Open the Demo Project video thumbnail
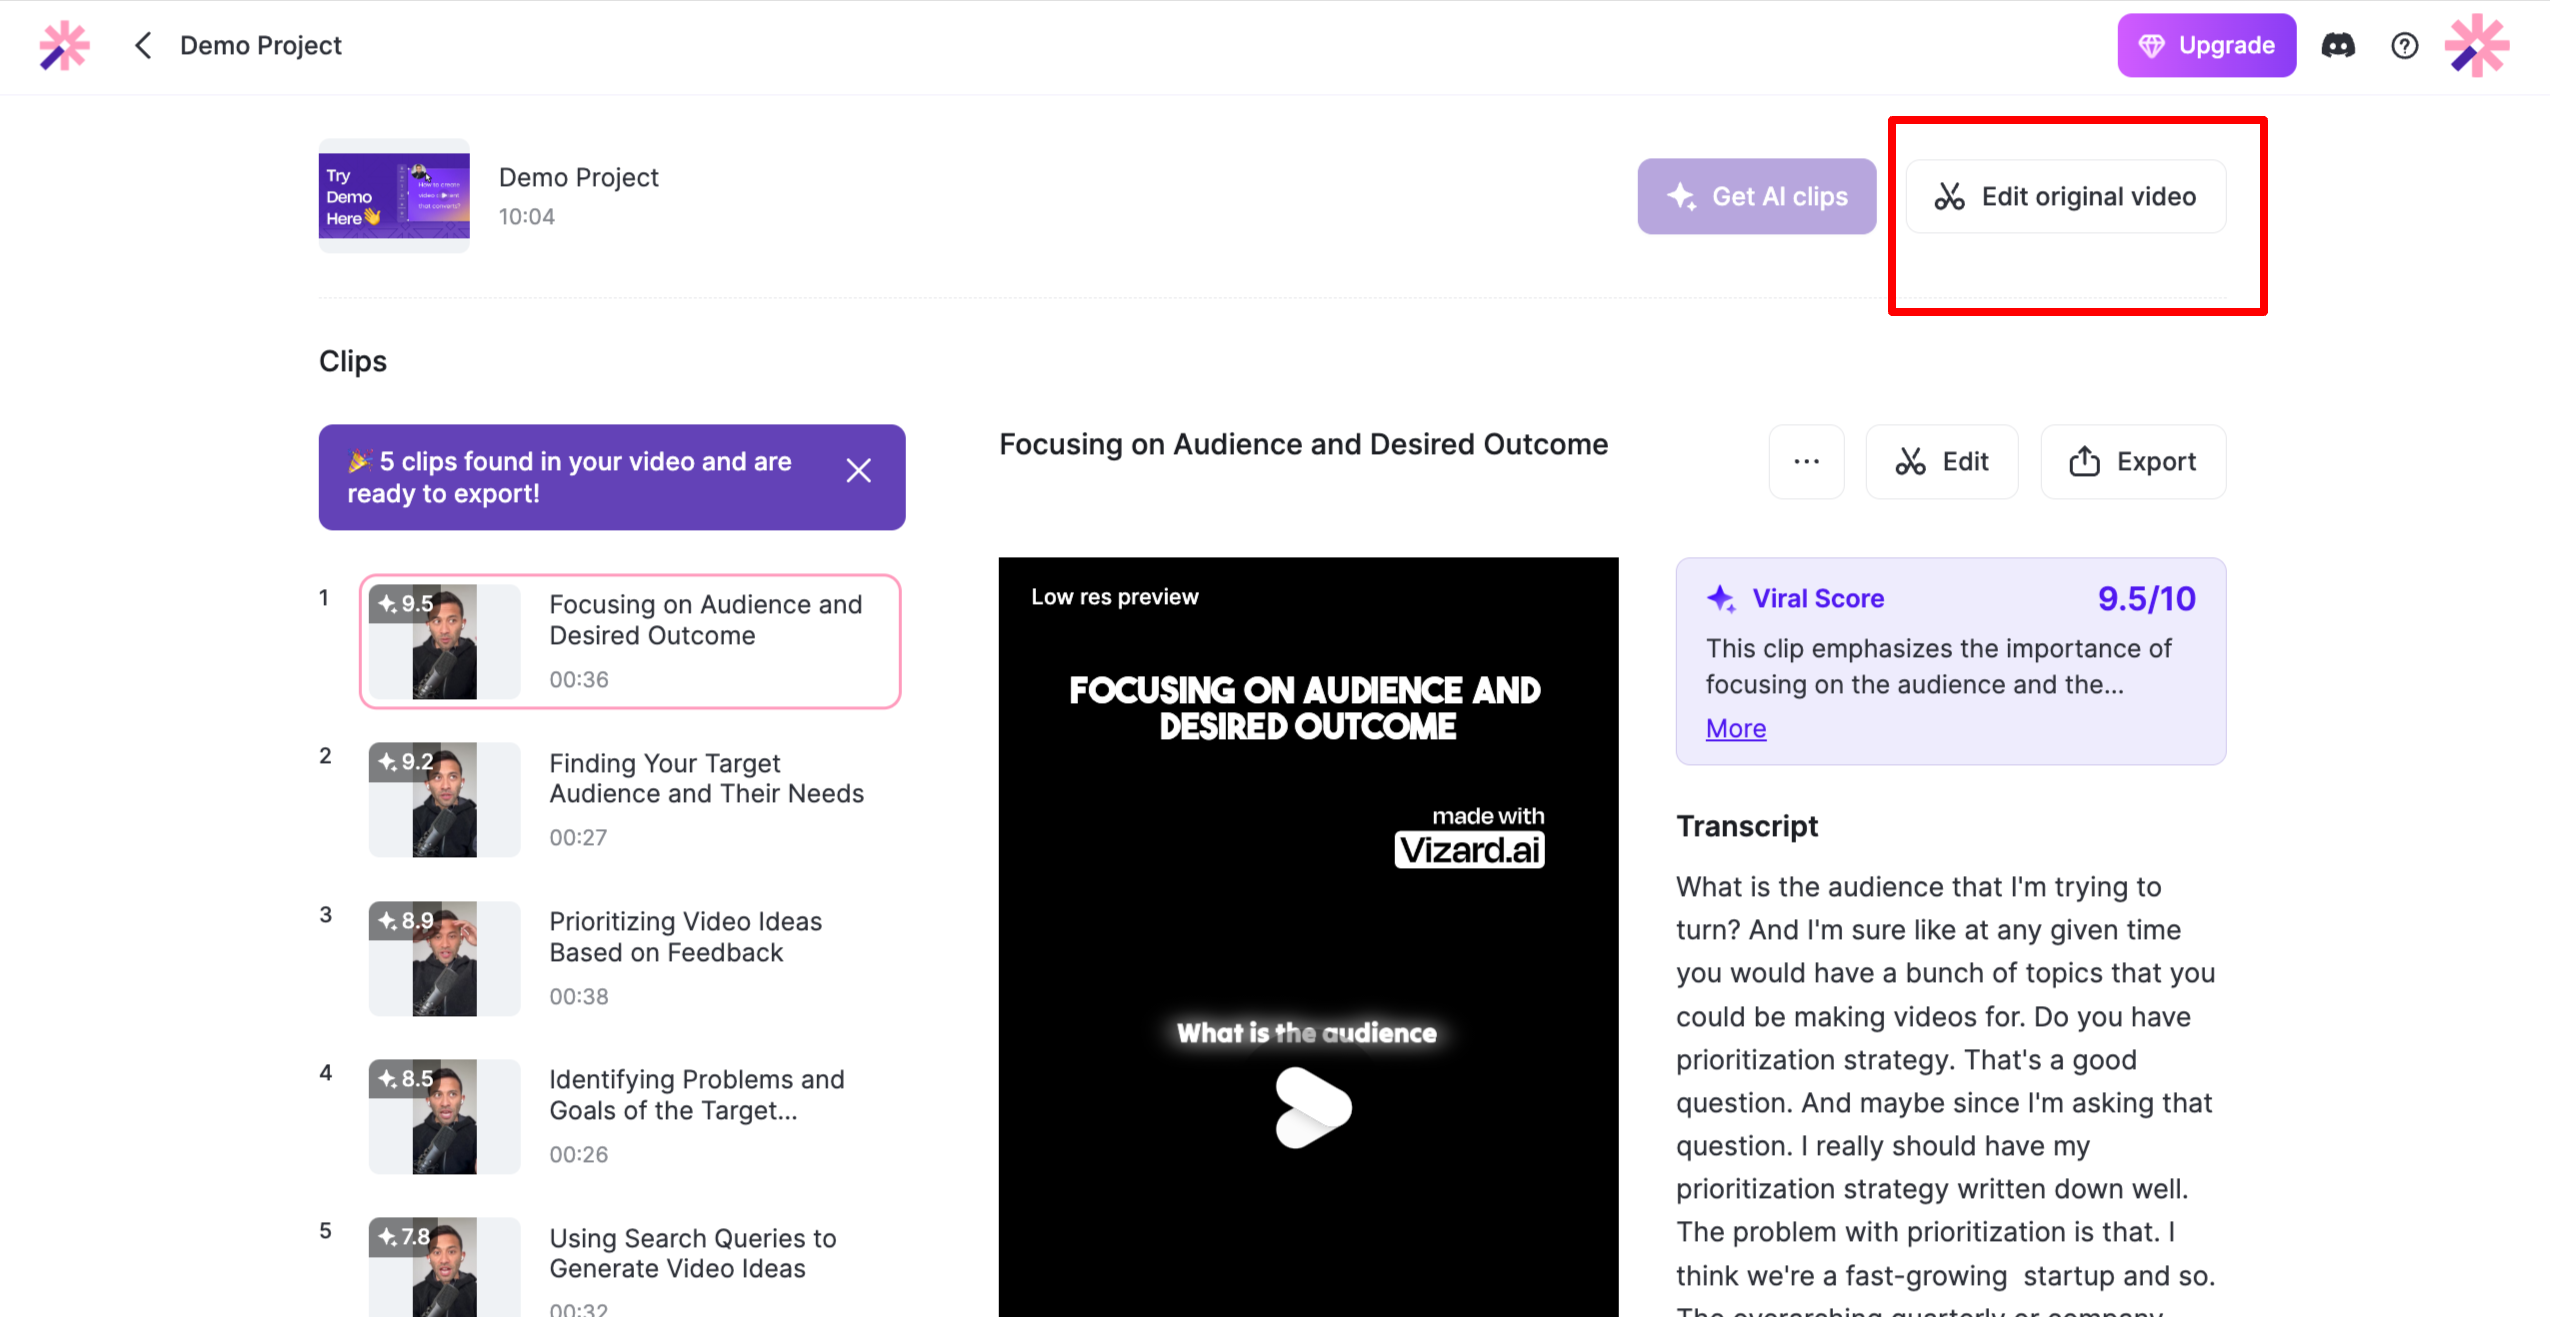The image size is (2550, 1317). [x=394, y=195]
